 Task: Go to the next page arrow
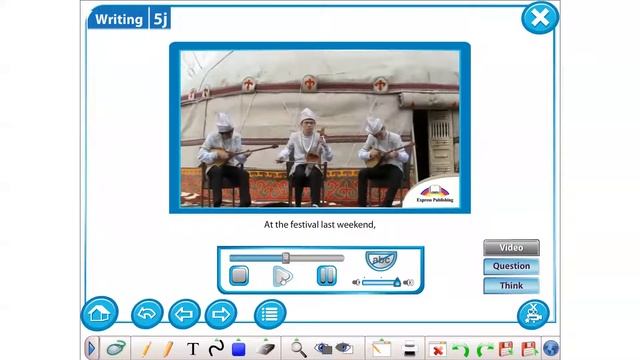(x=221, y=314)
